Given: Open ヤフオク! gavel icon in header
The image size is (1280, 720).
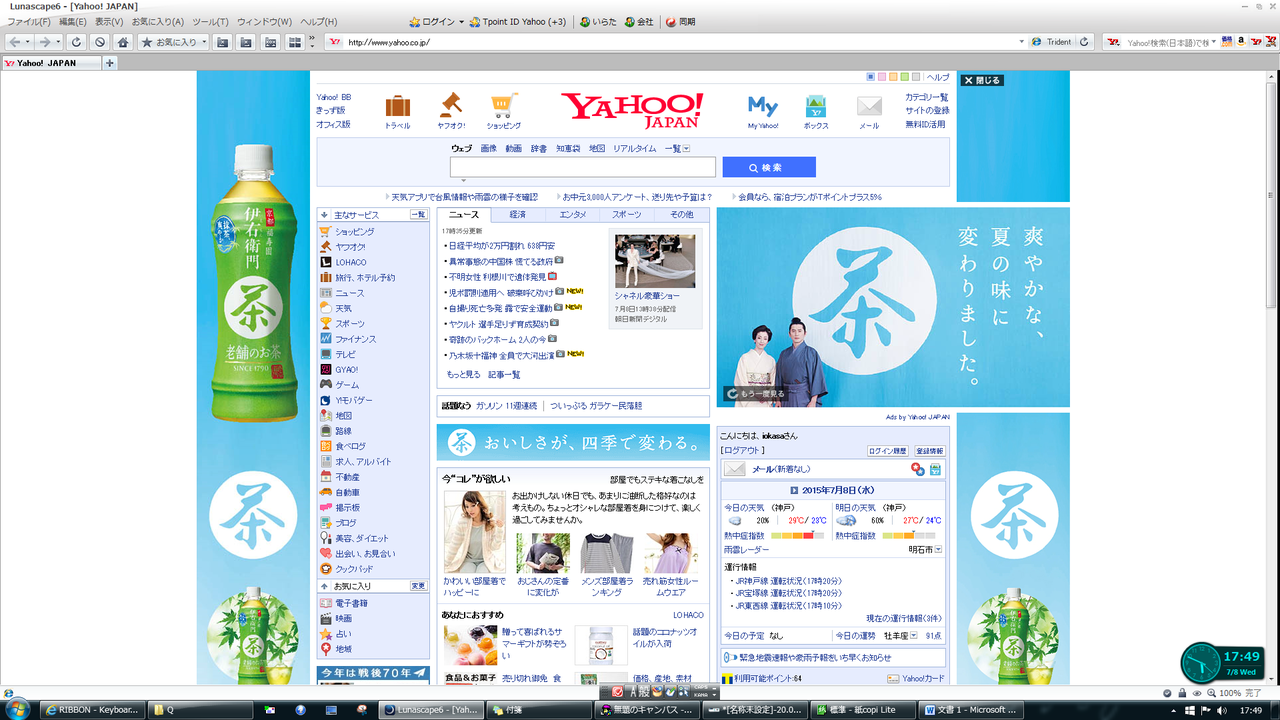Looking at the screenshot, I should pyautogui.click(x=451, y=105).
